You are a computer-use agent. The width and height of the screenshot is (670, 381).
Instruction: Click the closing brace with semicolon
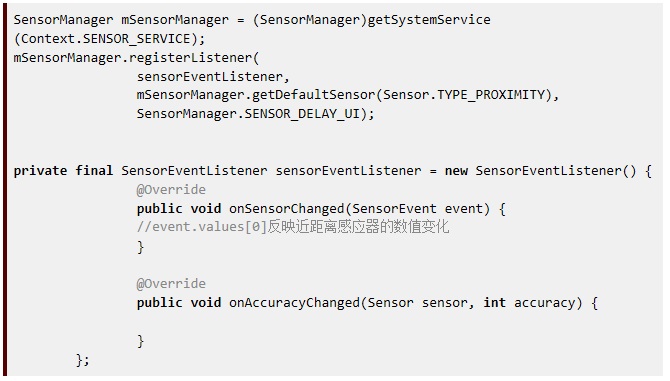pos(82,360)
